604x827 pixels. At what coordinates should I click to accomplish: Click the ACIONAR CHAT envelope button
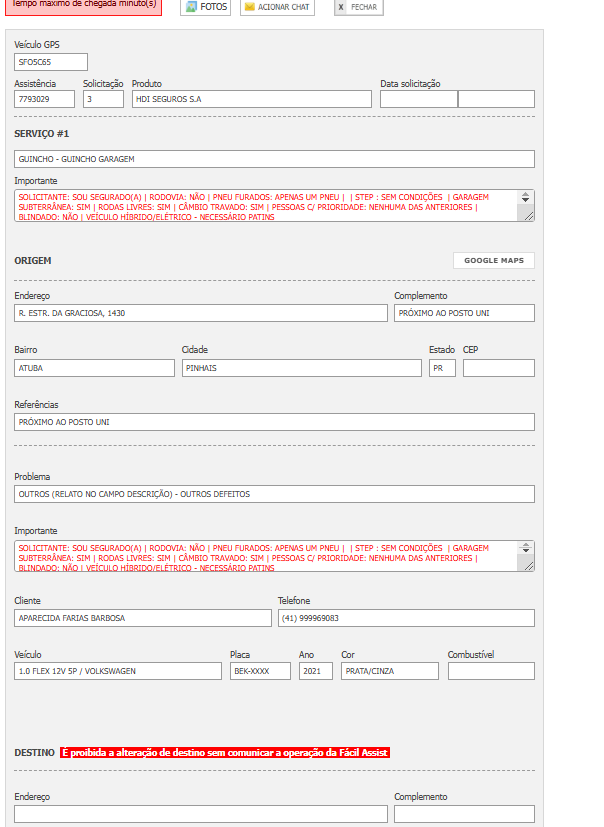tap(277, 7)
